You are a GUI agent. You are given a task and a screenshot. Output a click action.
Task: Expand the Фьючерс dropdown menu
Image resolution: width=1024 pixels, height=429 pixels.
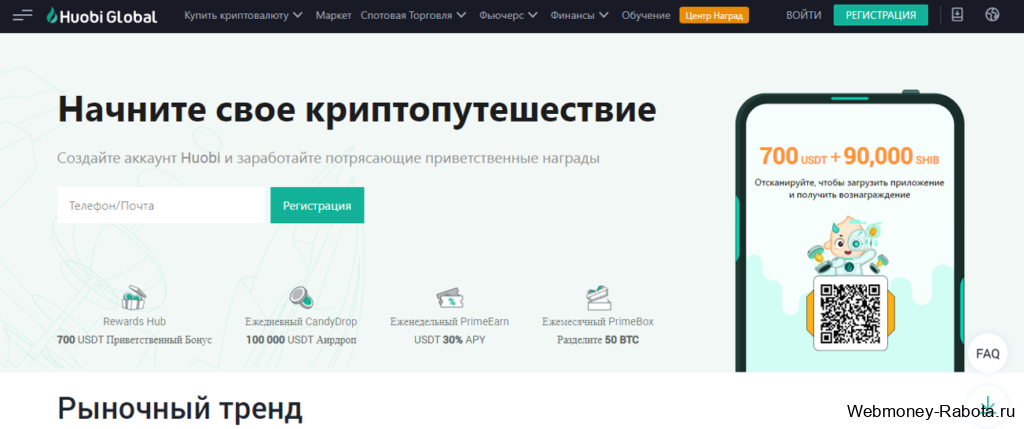coord(508,15)
